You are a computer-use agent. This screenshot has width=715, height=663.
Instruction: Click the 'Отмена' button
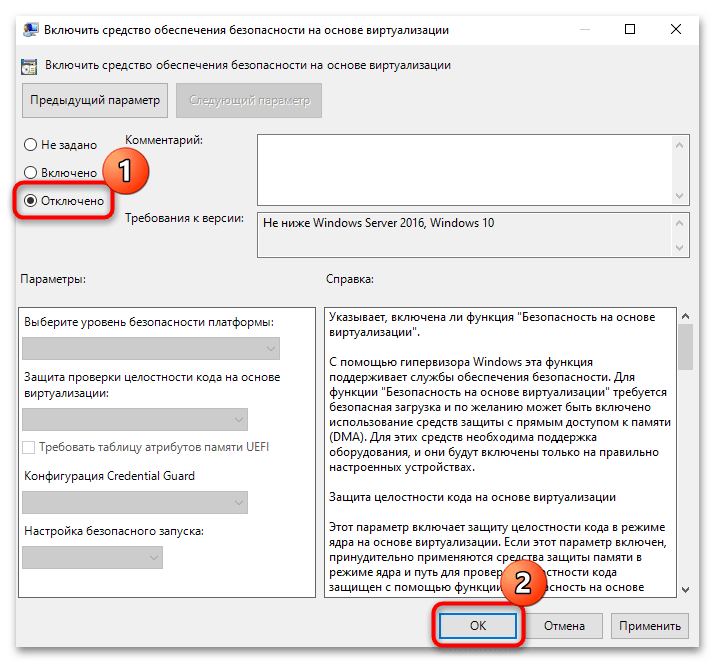[x=564, y=626]
